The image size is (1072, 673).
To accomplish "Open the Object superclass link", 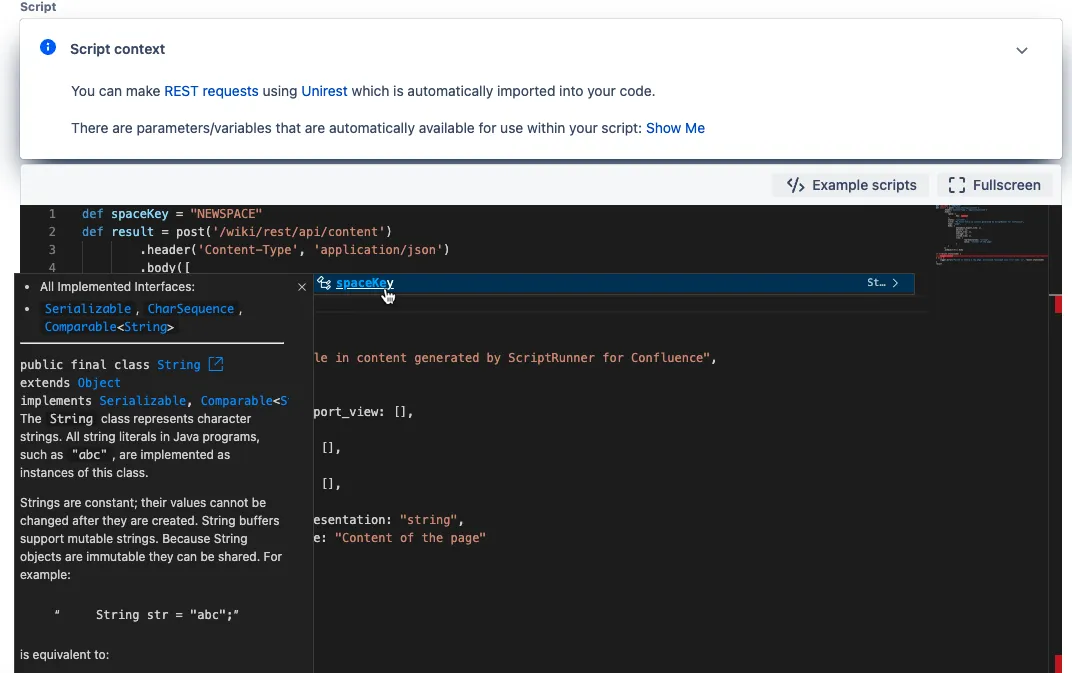I will pyautogui.click(x=99, y=383).
